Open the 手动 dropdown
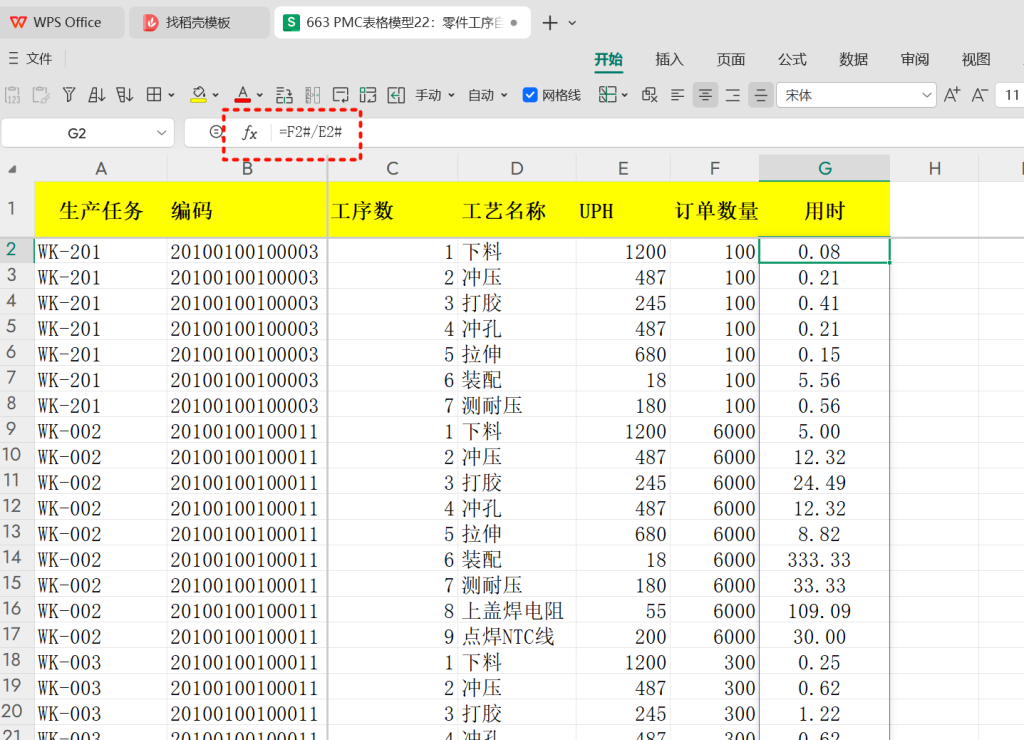Viewport: 1024px width, 740px height. click(434, 95)
